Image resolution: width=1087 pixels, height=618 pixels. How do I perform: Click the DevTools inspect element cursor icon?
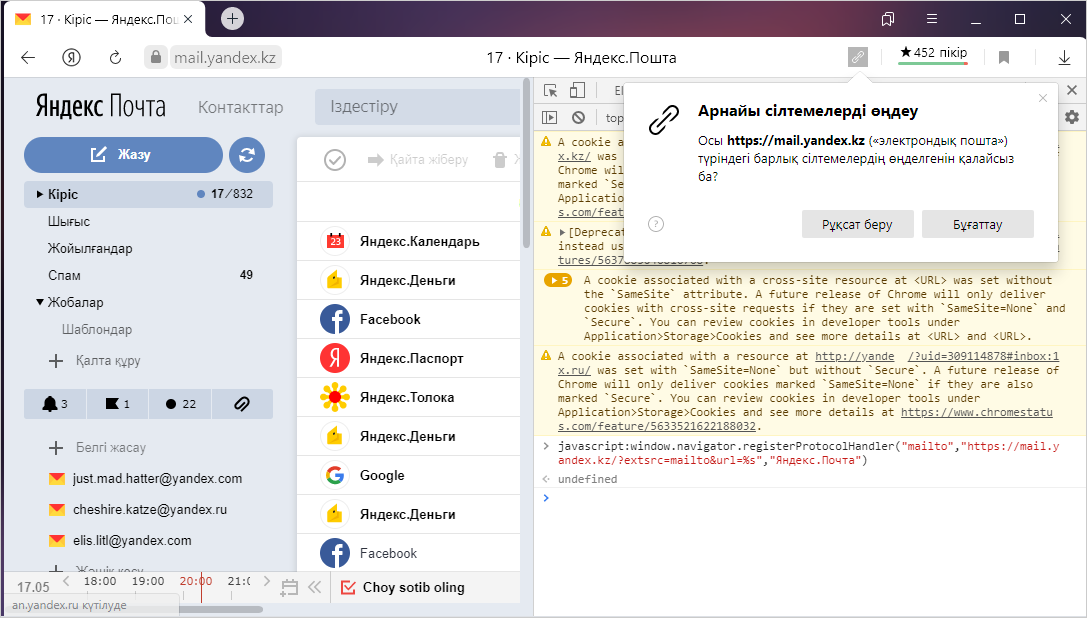[x=550, y=91]
